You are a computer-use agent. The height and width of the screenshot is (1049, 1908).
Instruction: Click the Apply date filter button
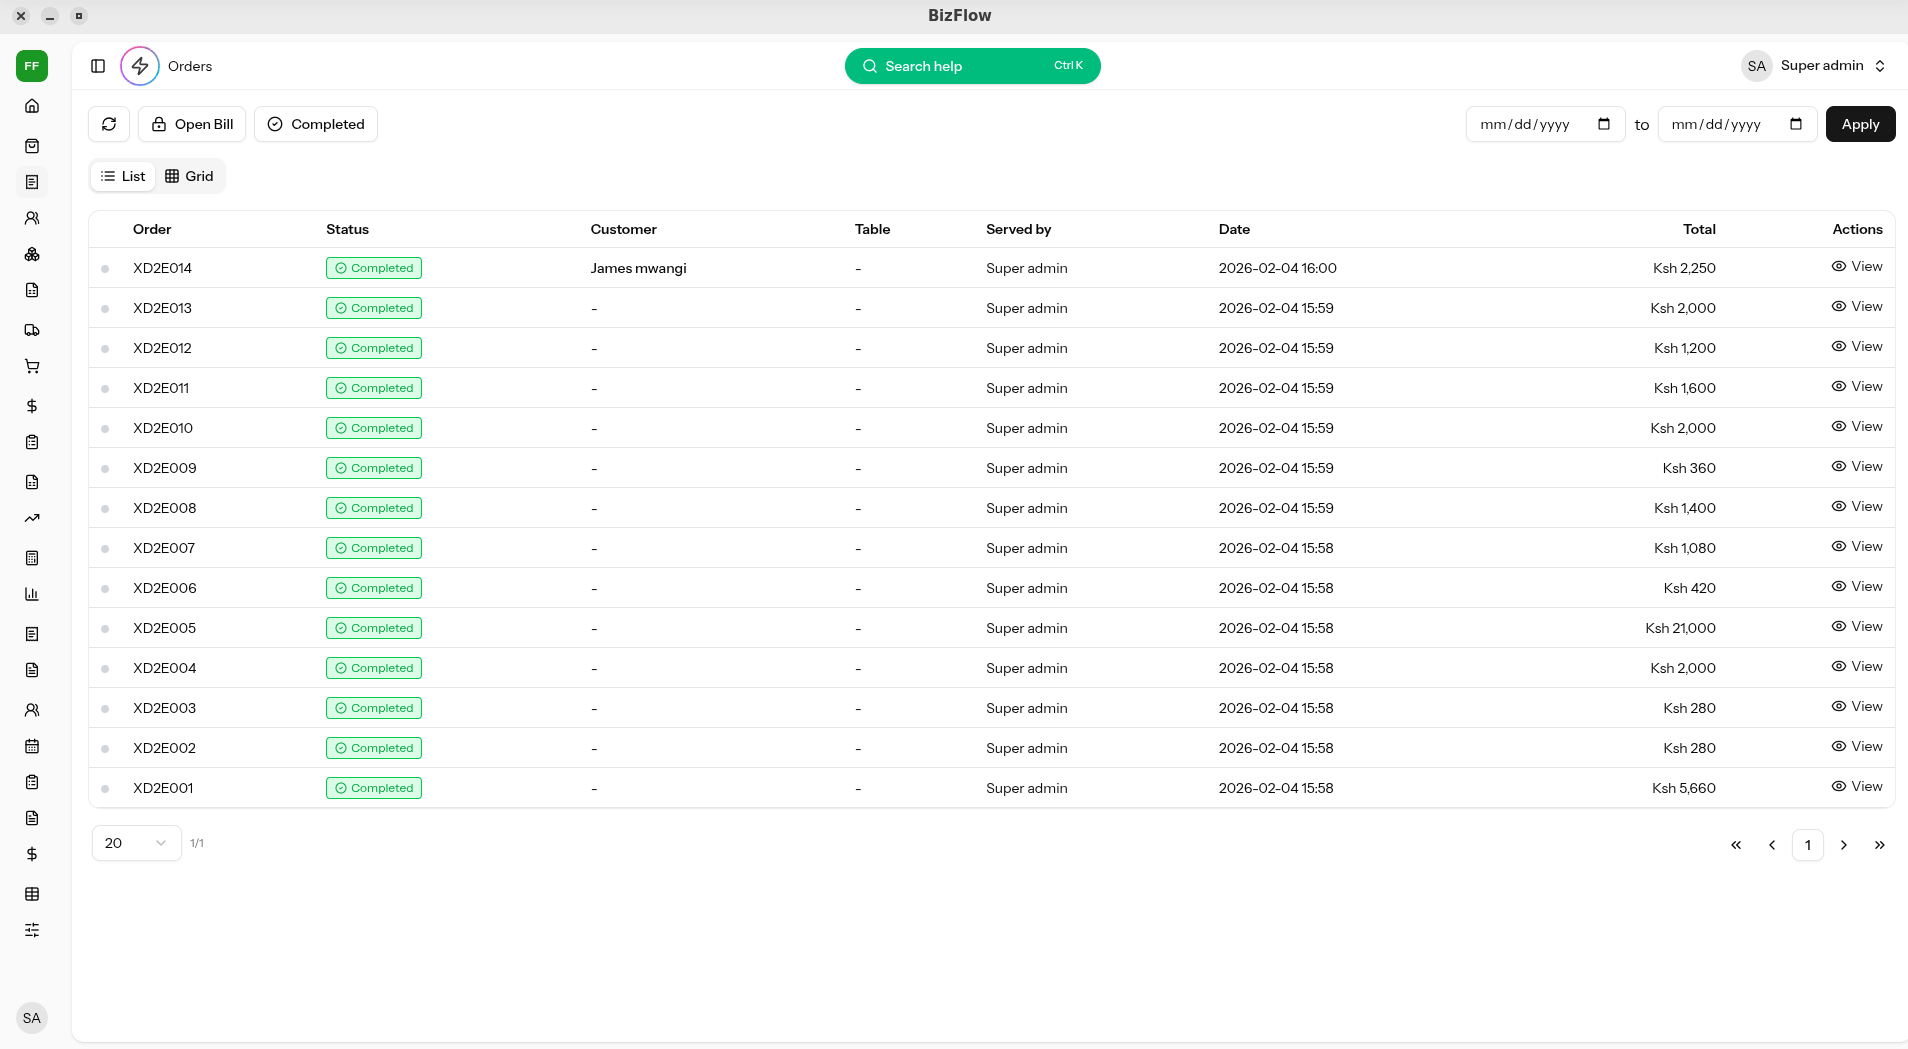[x=1859, y=124]
